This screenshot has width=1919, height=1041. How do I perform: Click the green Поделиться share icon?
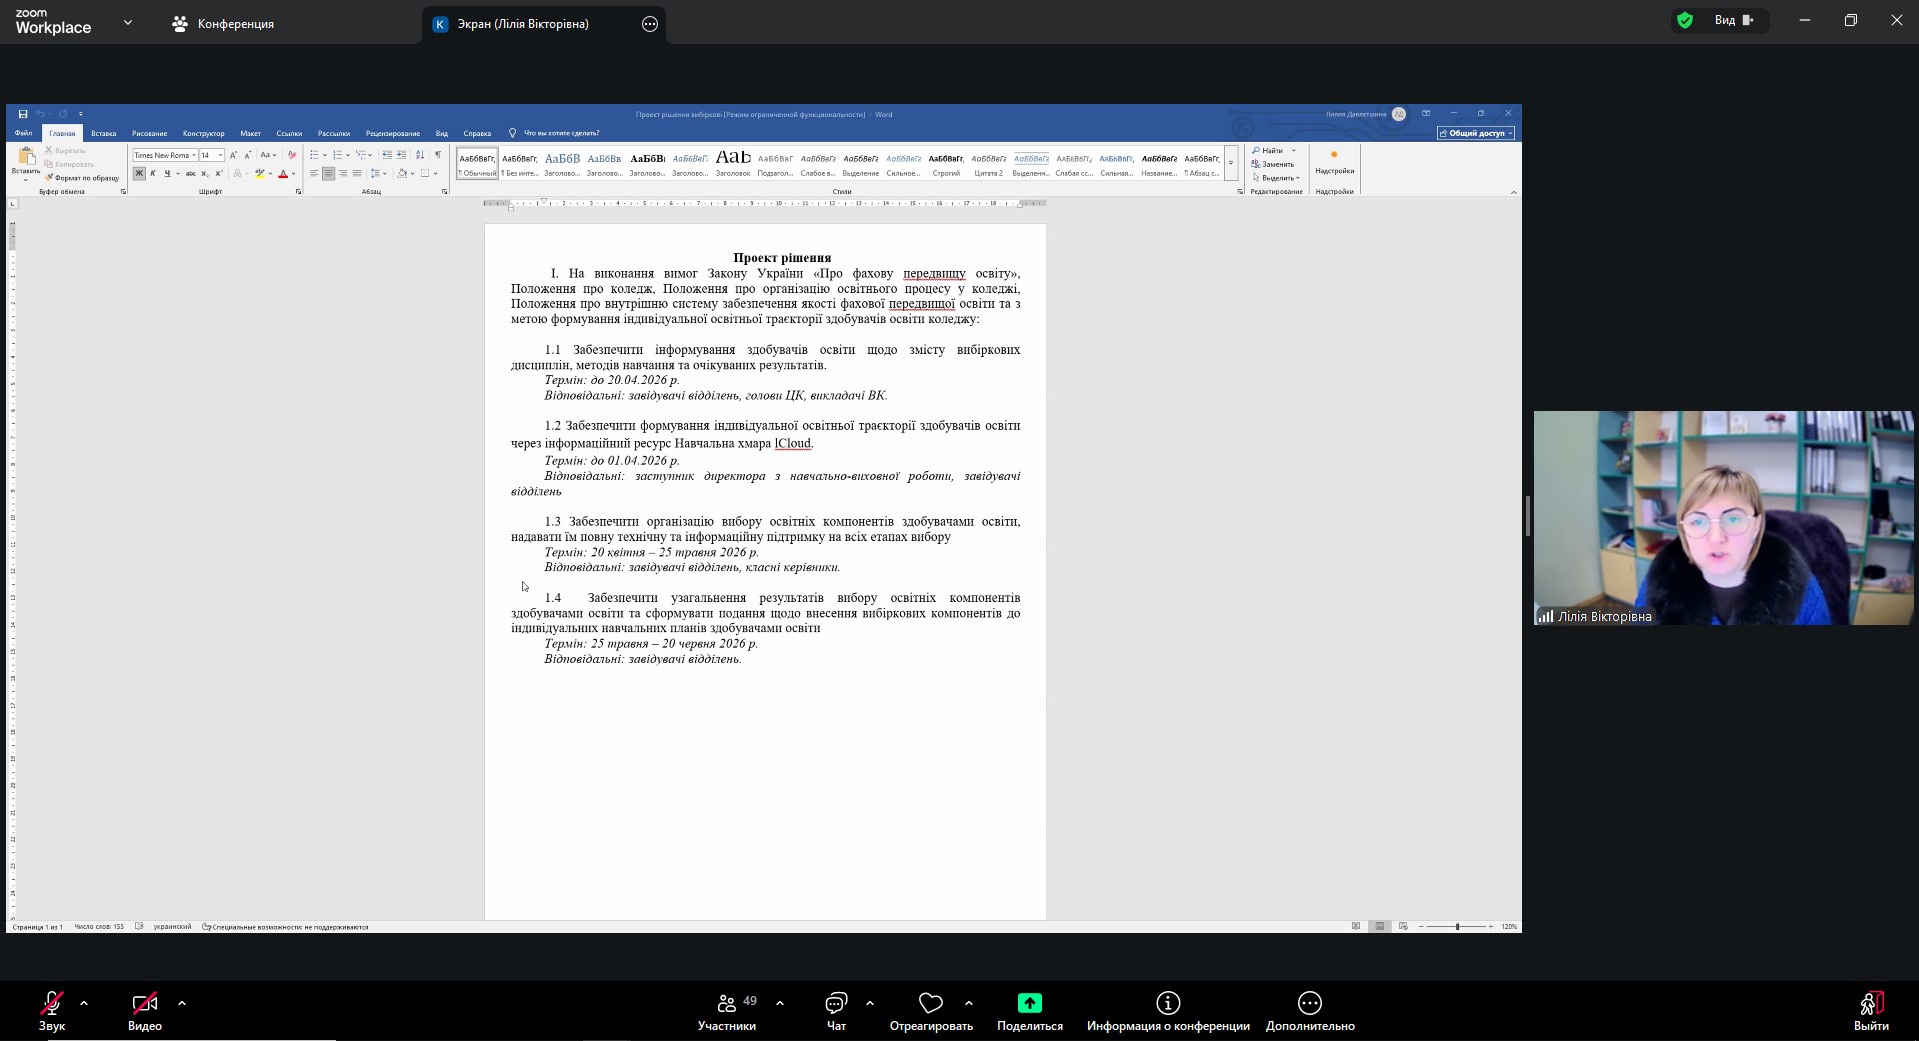[1029, 1003]
